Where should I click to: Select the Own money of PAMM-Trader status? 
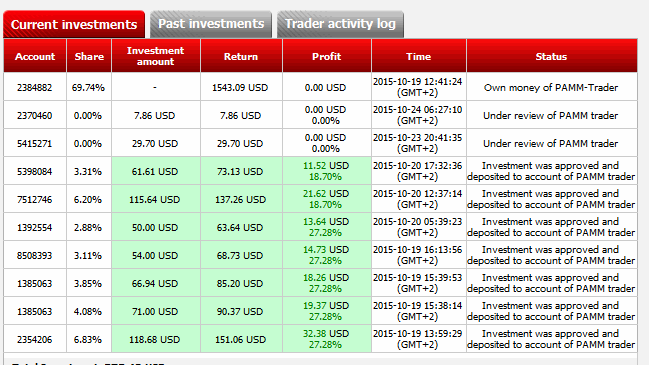coord(551,88)
